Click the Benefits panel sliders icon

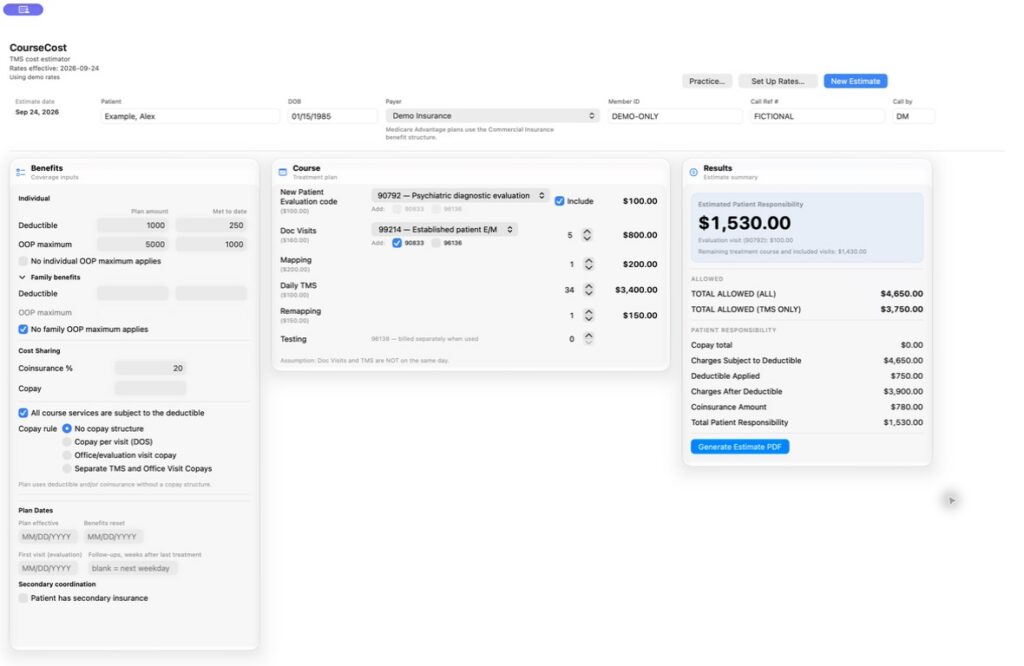pos(20,172)
